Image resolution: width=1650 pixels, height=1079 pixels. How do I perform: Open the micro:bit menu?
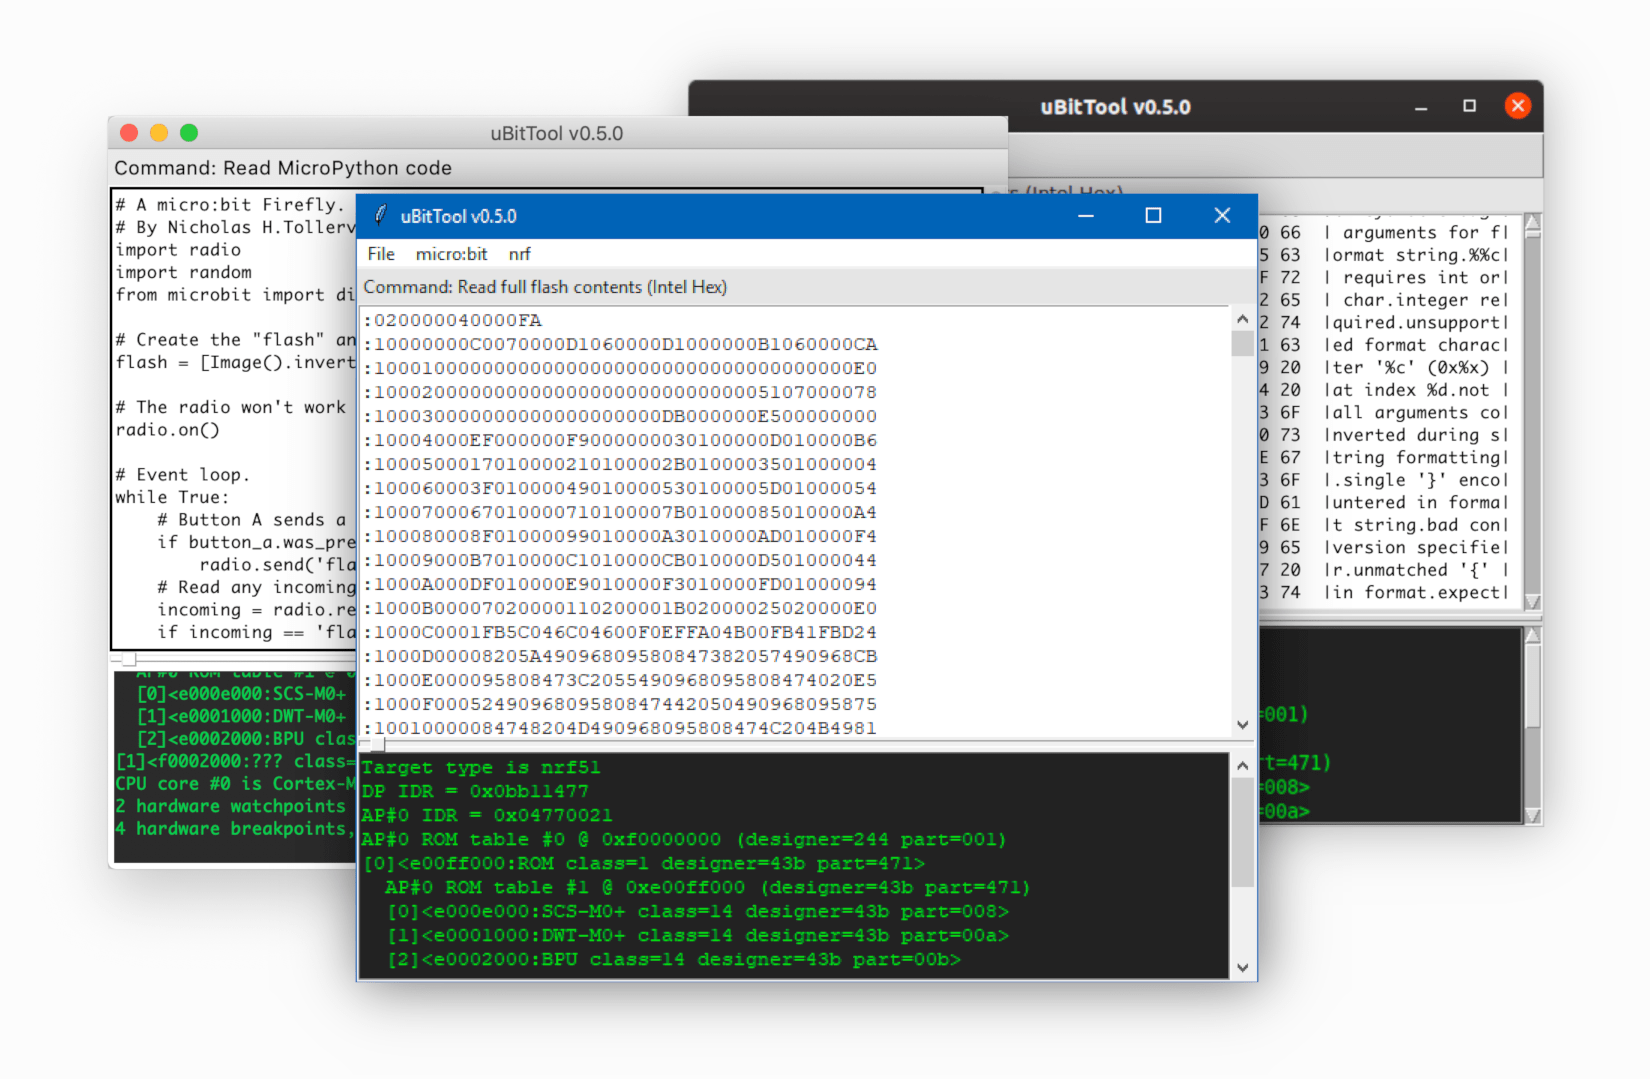(451, 254)
